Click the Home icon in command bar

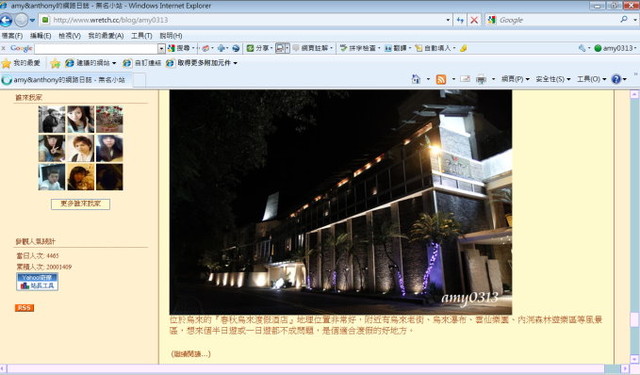(x=416, y=79)
